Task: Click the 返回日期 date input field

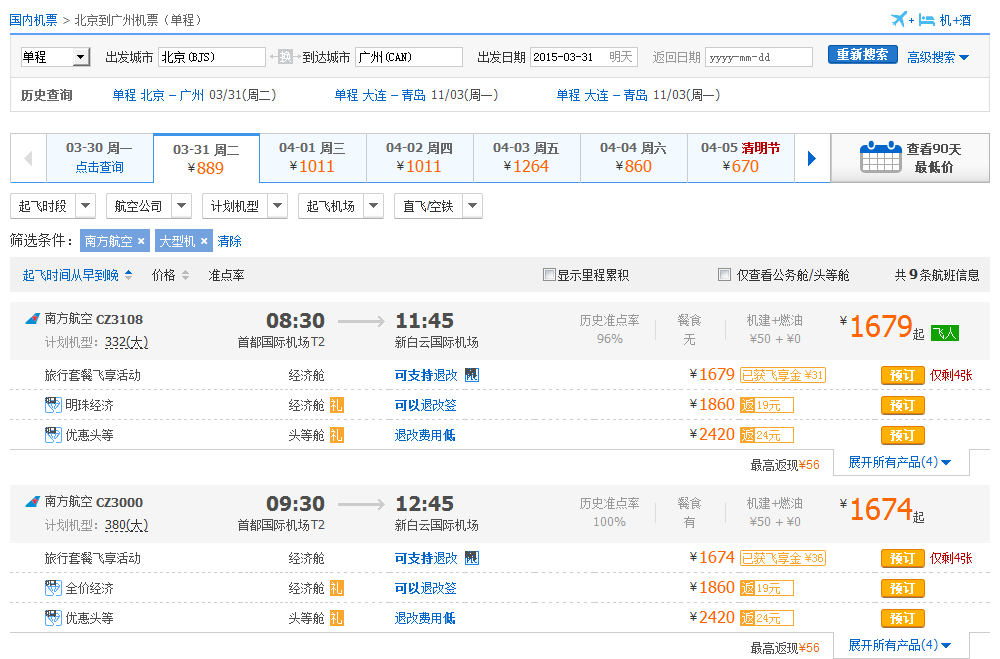Action: click(x=758, y=57)
